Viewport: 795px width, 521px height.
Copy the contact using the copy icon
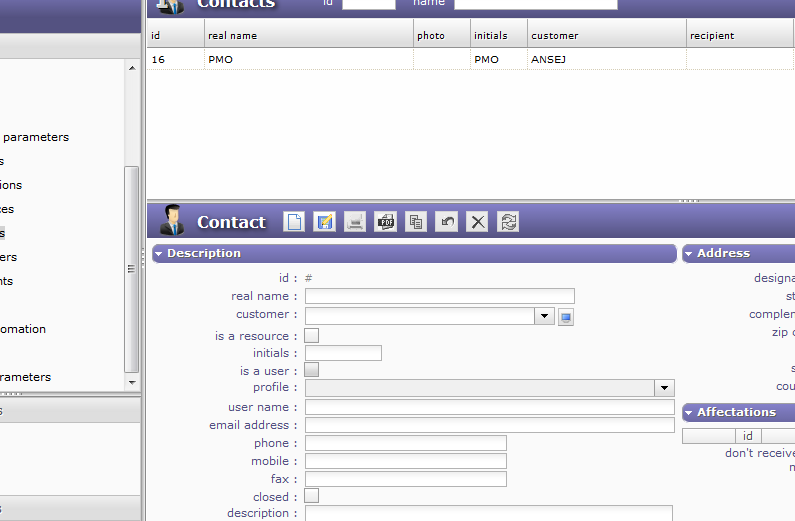pyautogui.click(x=416, y=222)
